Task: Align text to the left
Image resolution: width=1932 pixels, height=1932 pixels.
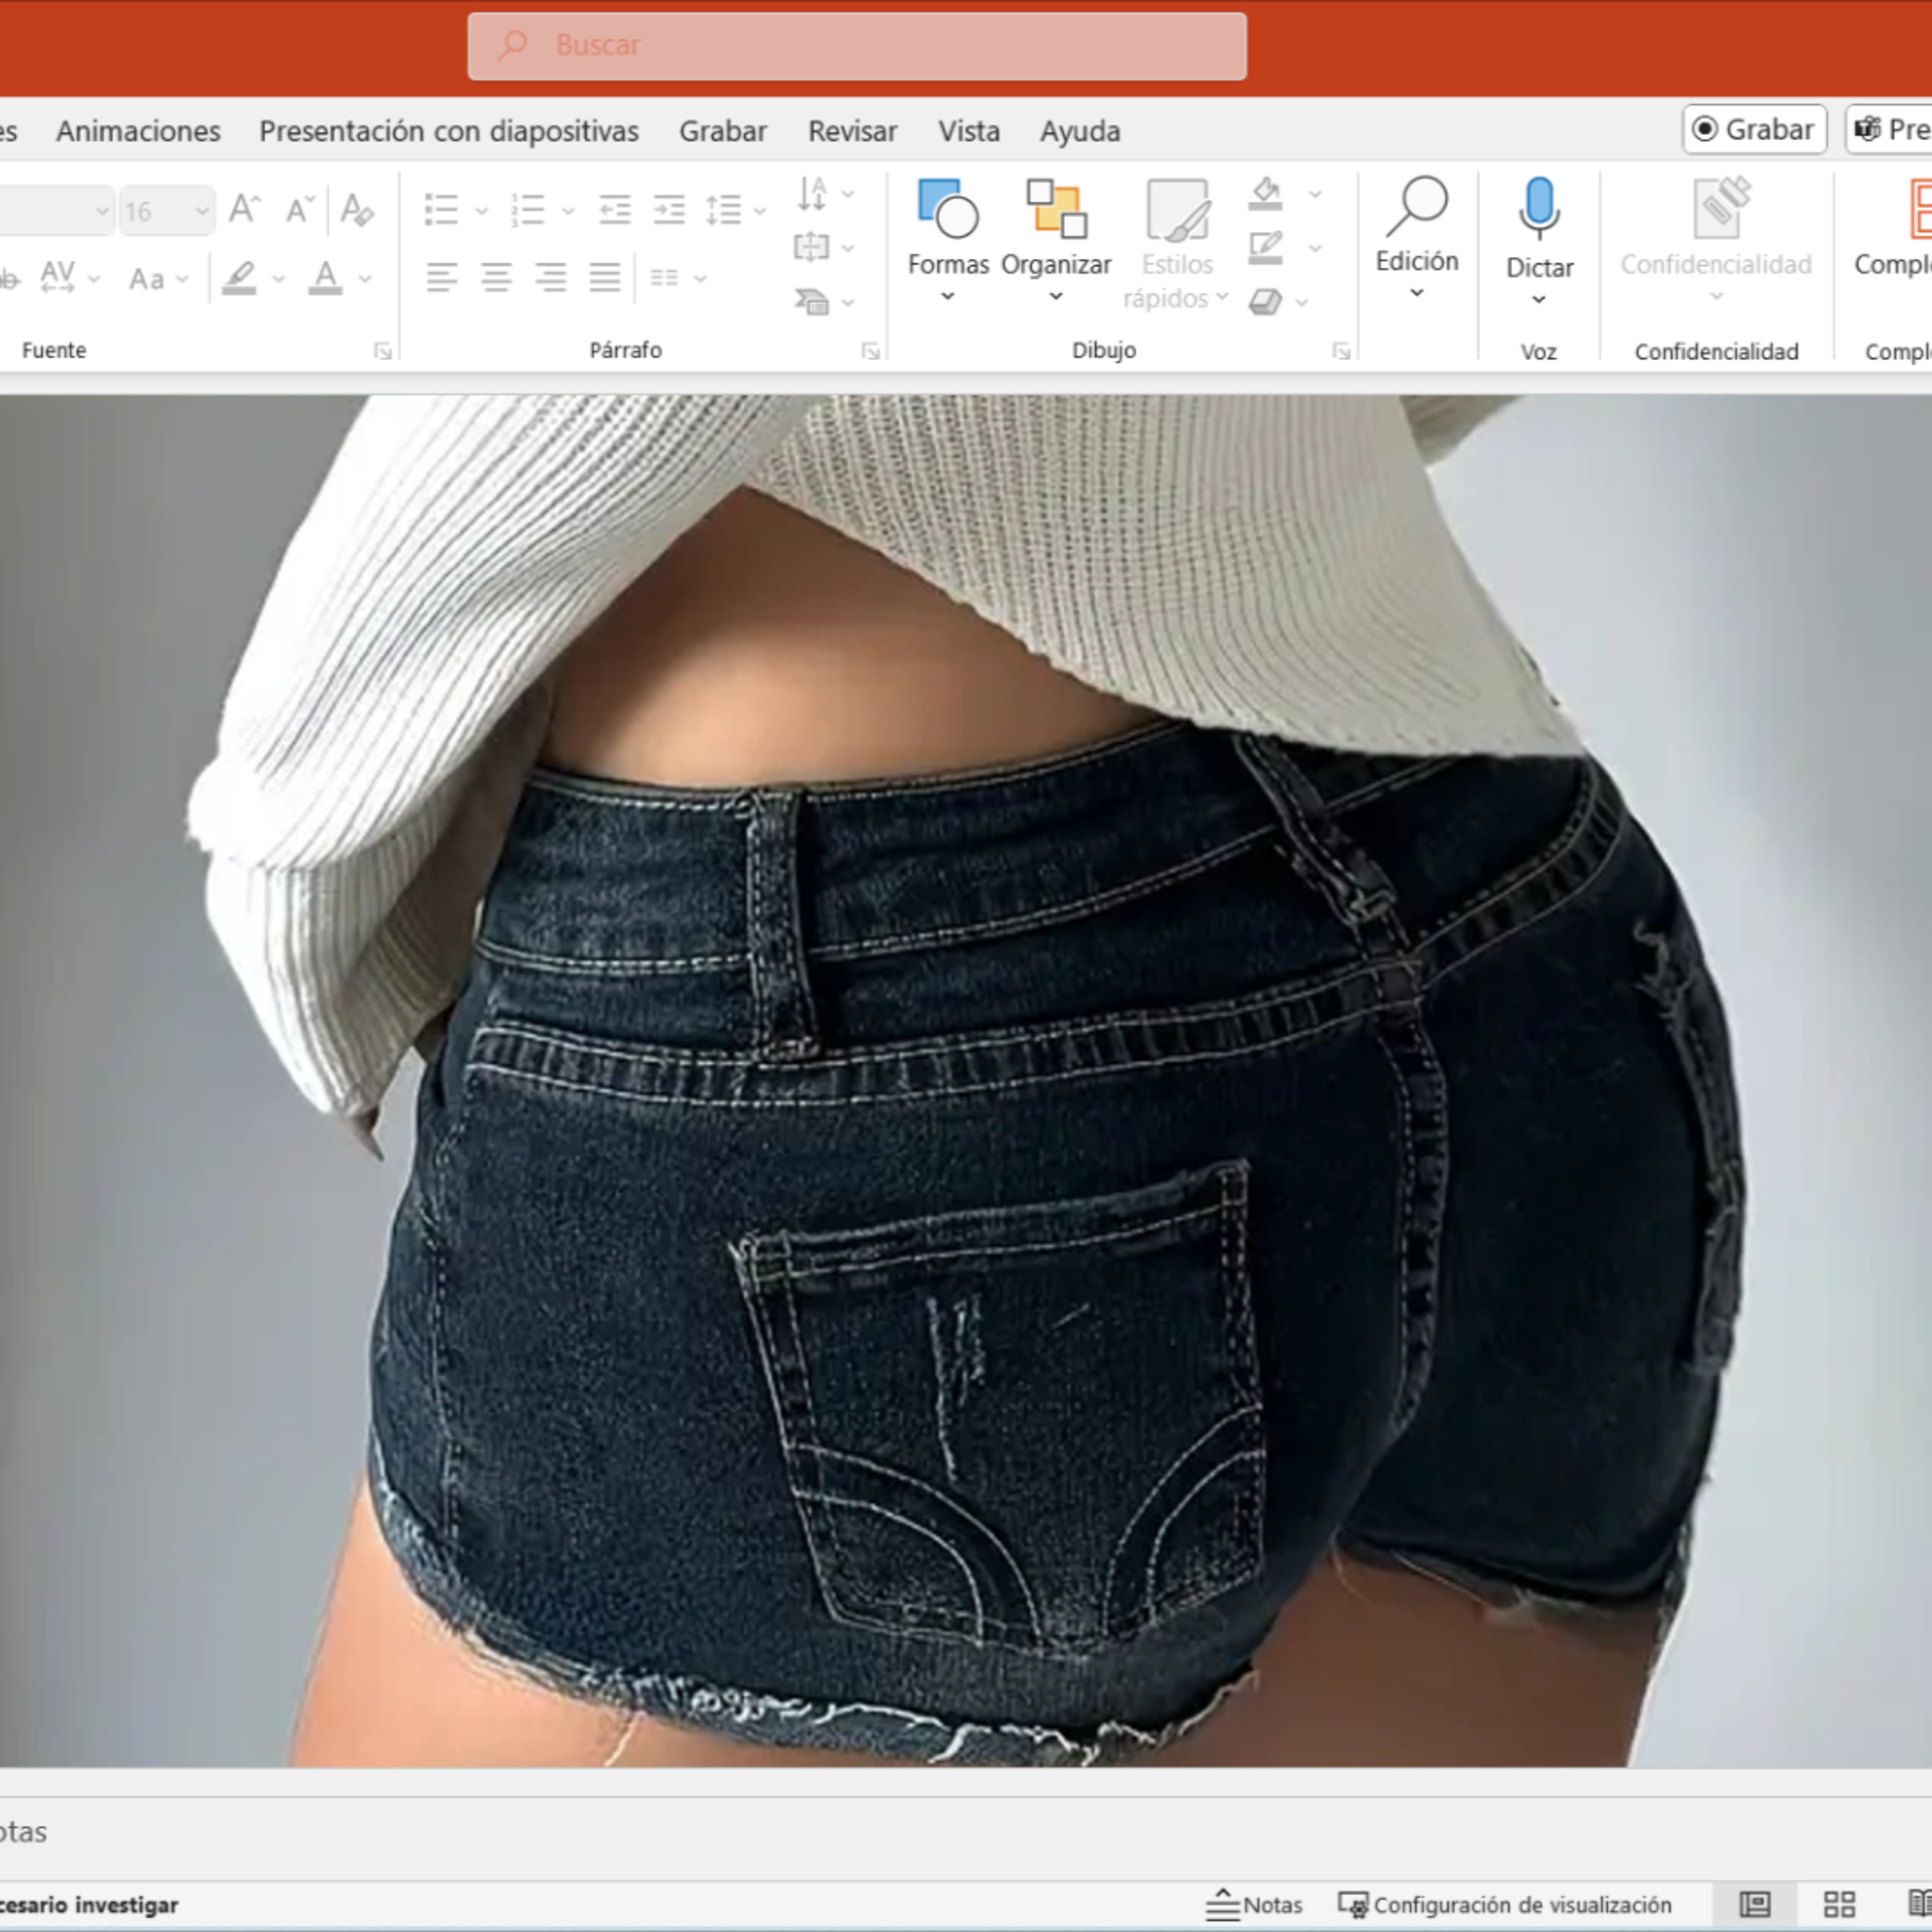Action: pyautogui.click(x=441, y=277)
